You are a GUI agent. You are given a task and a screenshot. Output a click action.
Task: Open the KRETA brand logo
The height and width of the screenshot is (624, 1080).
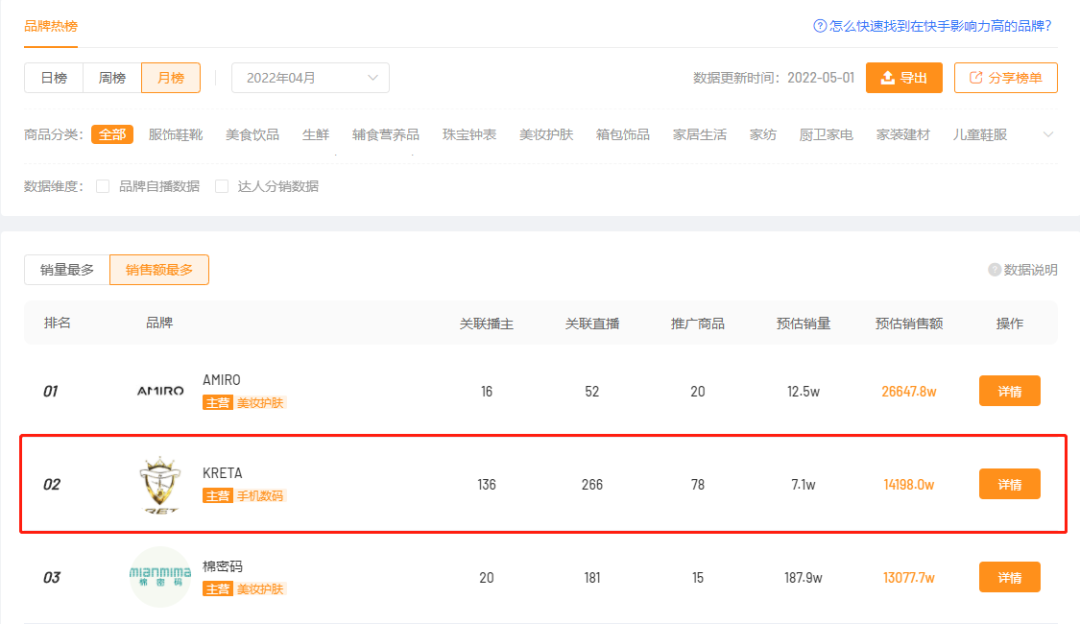pyautogui.click(x=160, y=485)
